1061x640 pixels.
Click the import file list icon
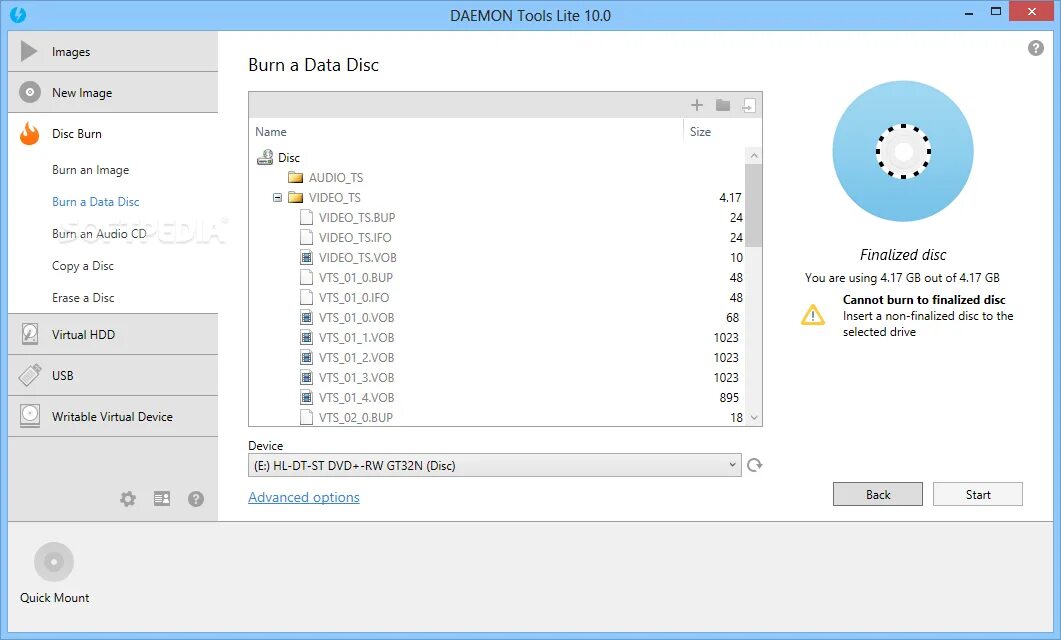749,106
